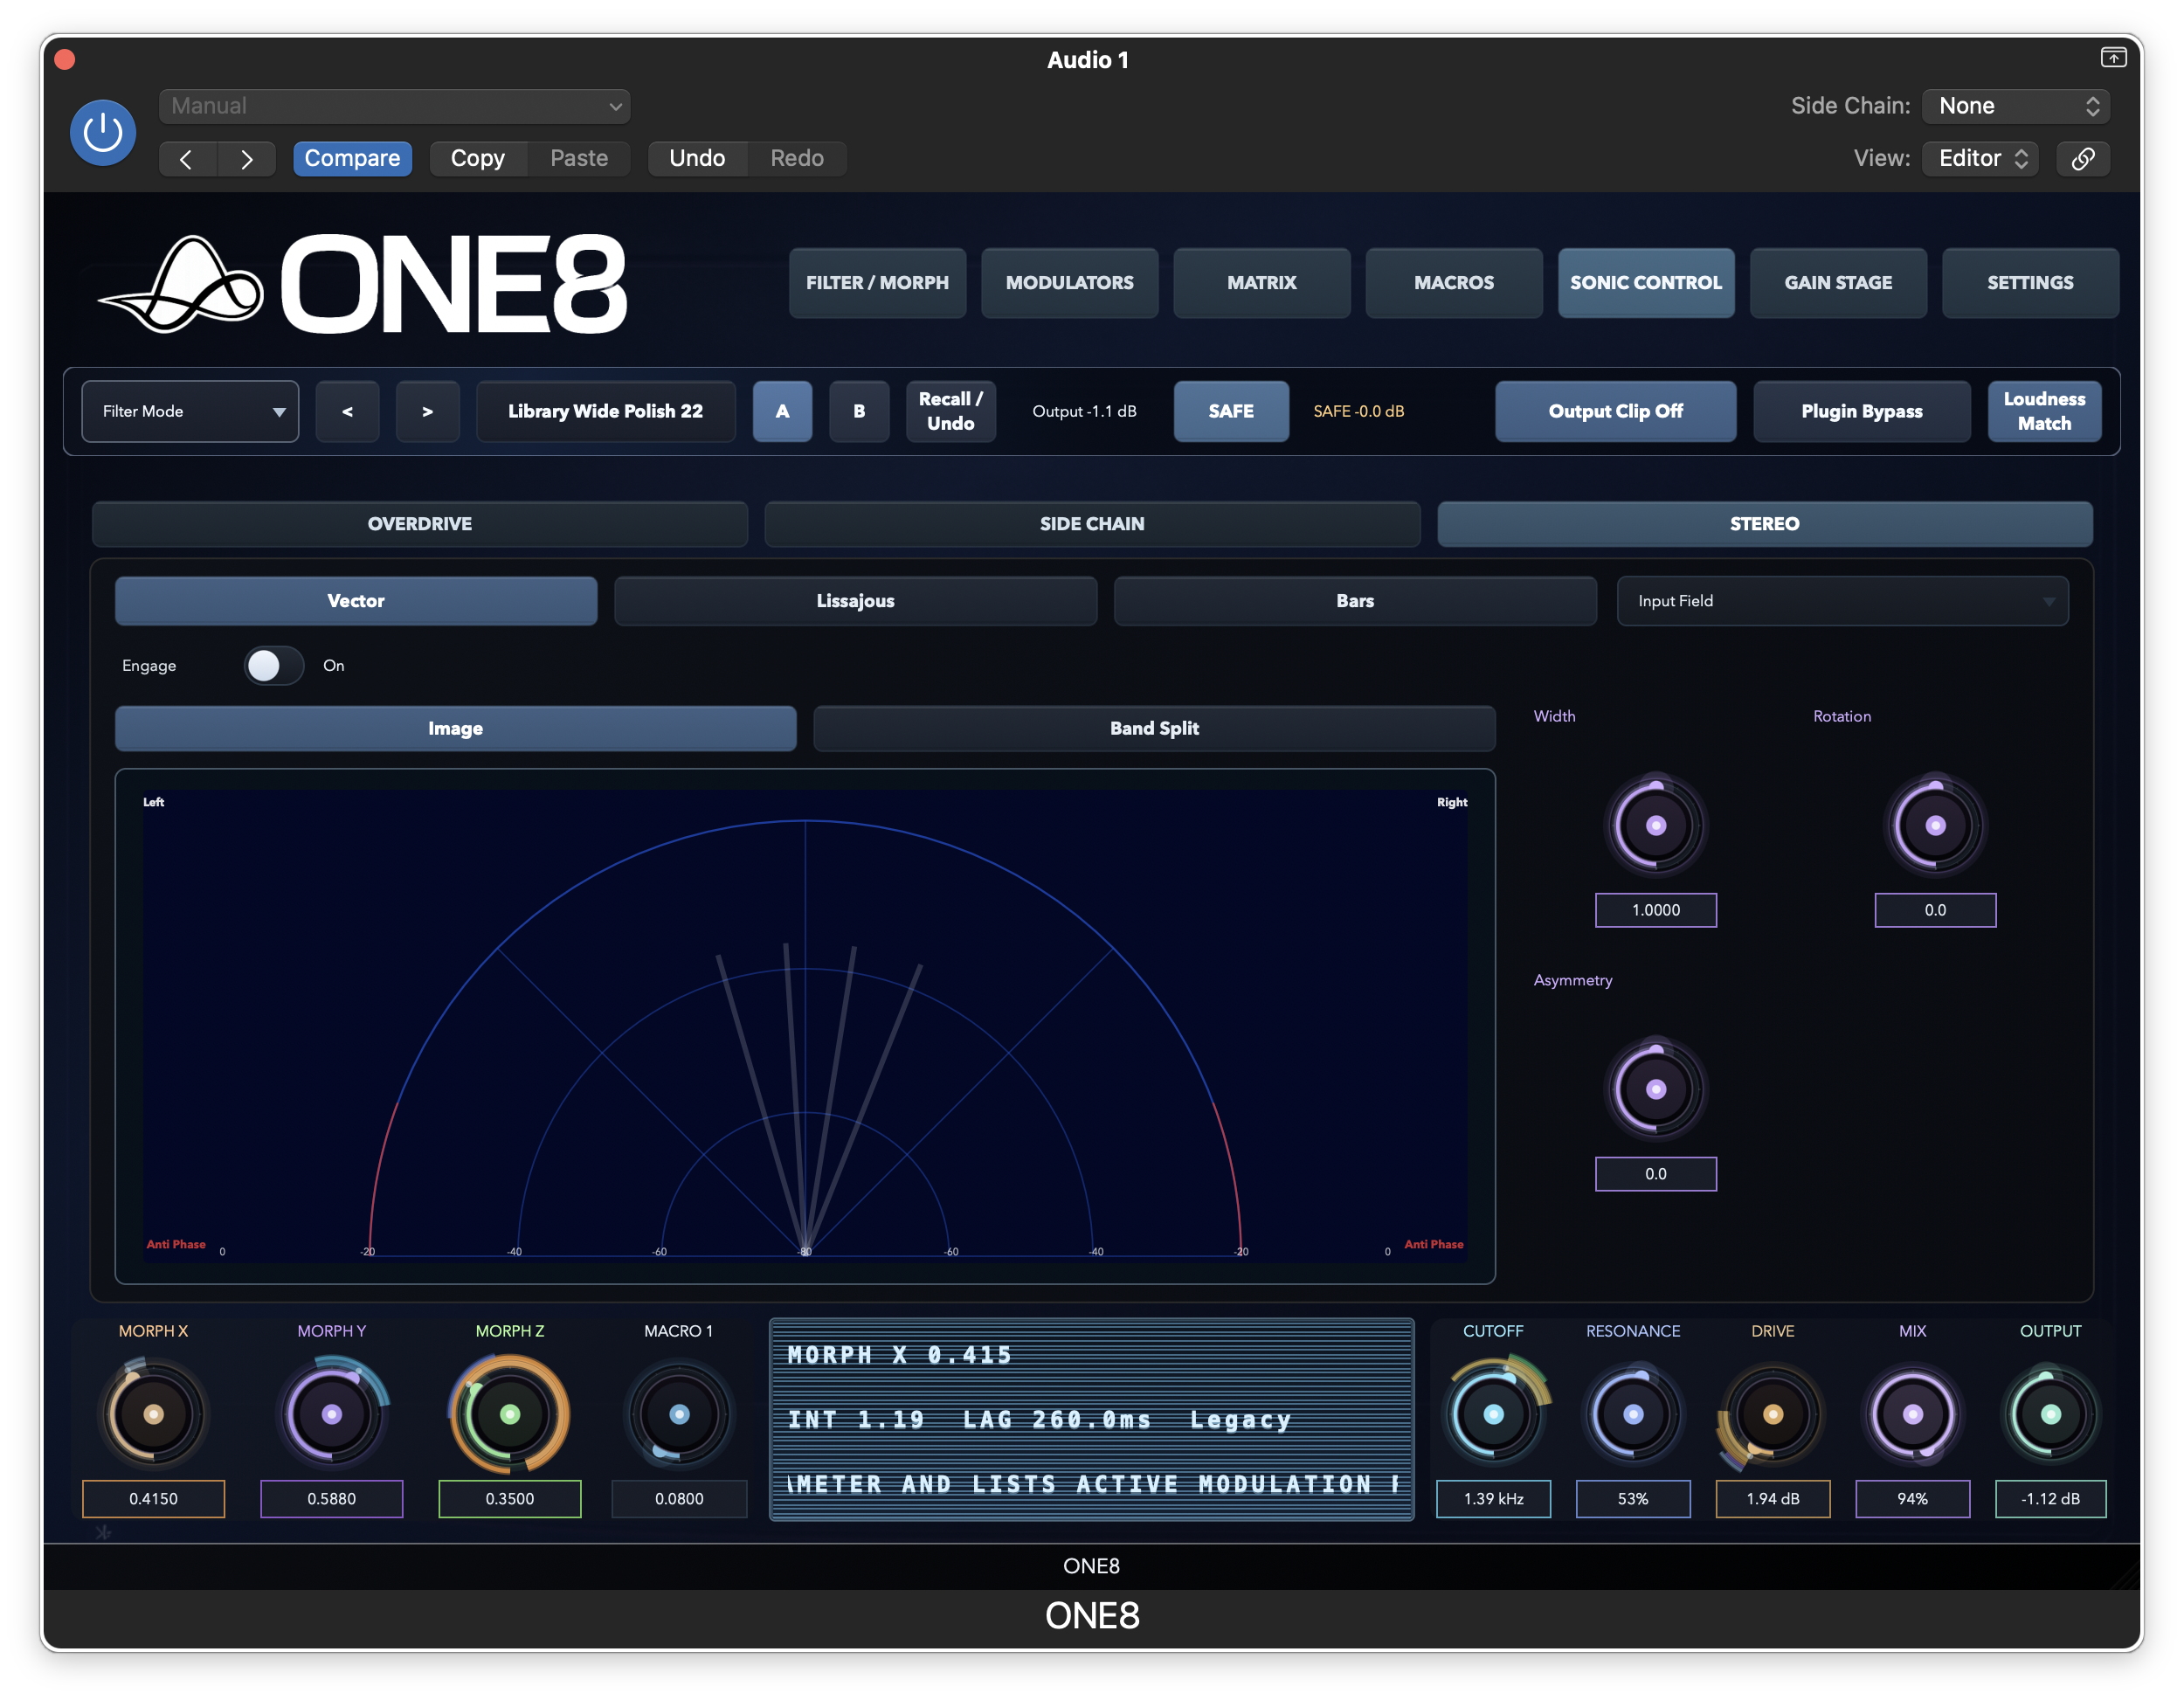This screenshot has height=1700, width=2184.
Task: Select the SIDE CHAIN section
Action: click(x=1091, y=524)
